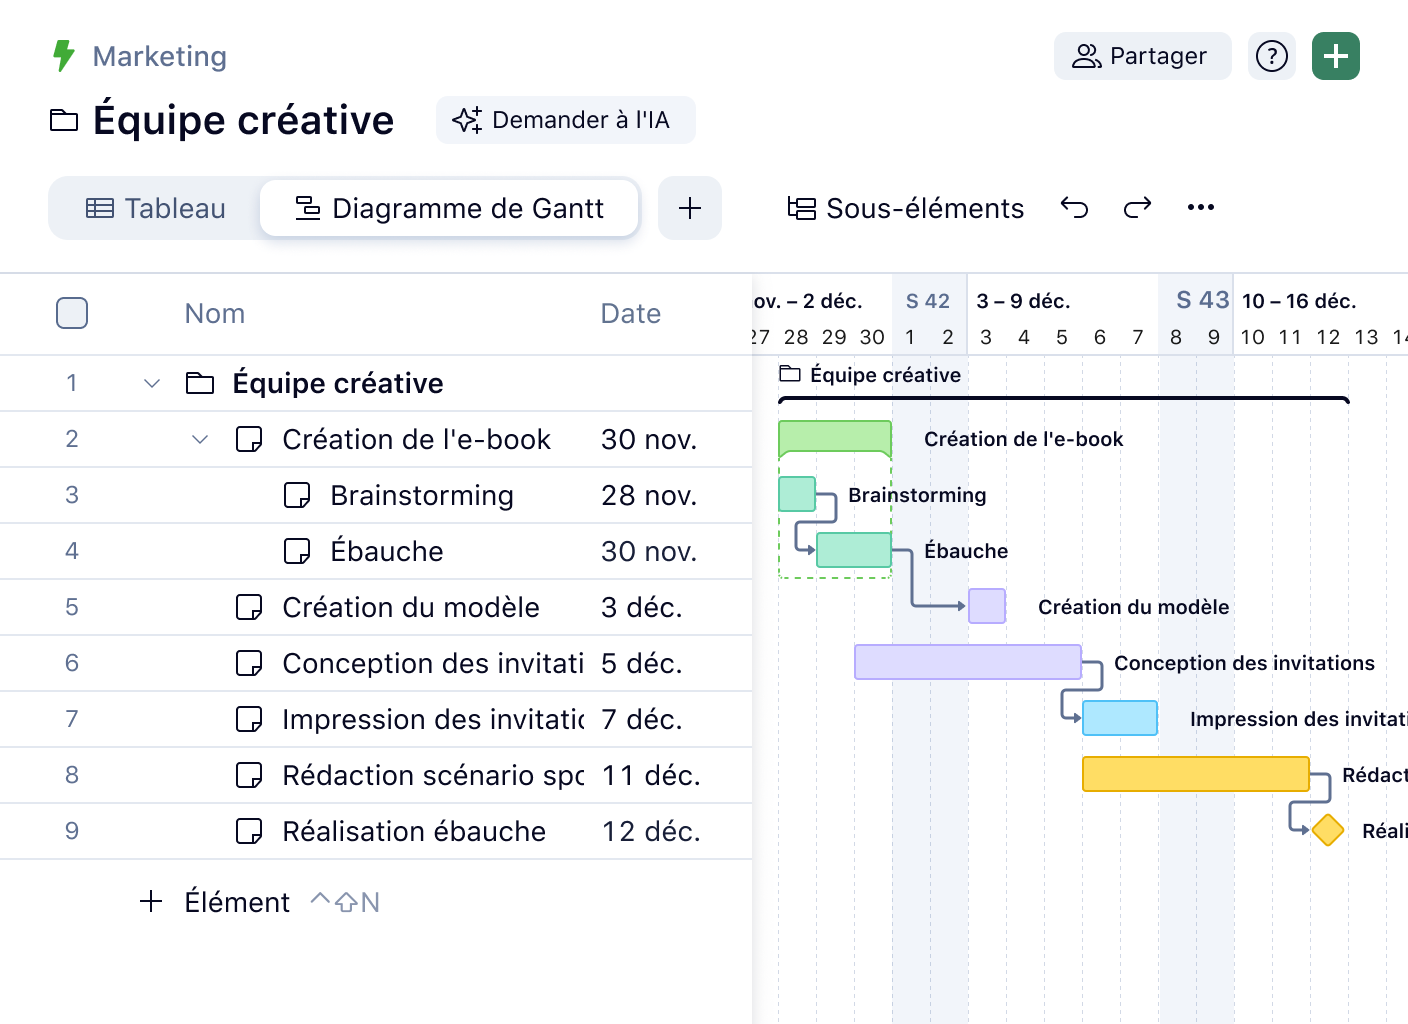Tick the select-all checkbox in header

(x=72, y=313)
